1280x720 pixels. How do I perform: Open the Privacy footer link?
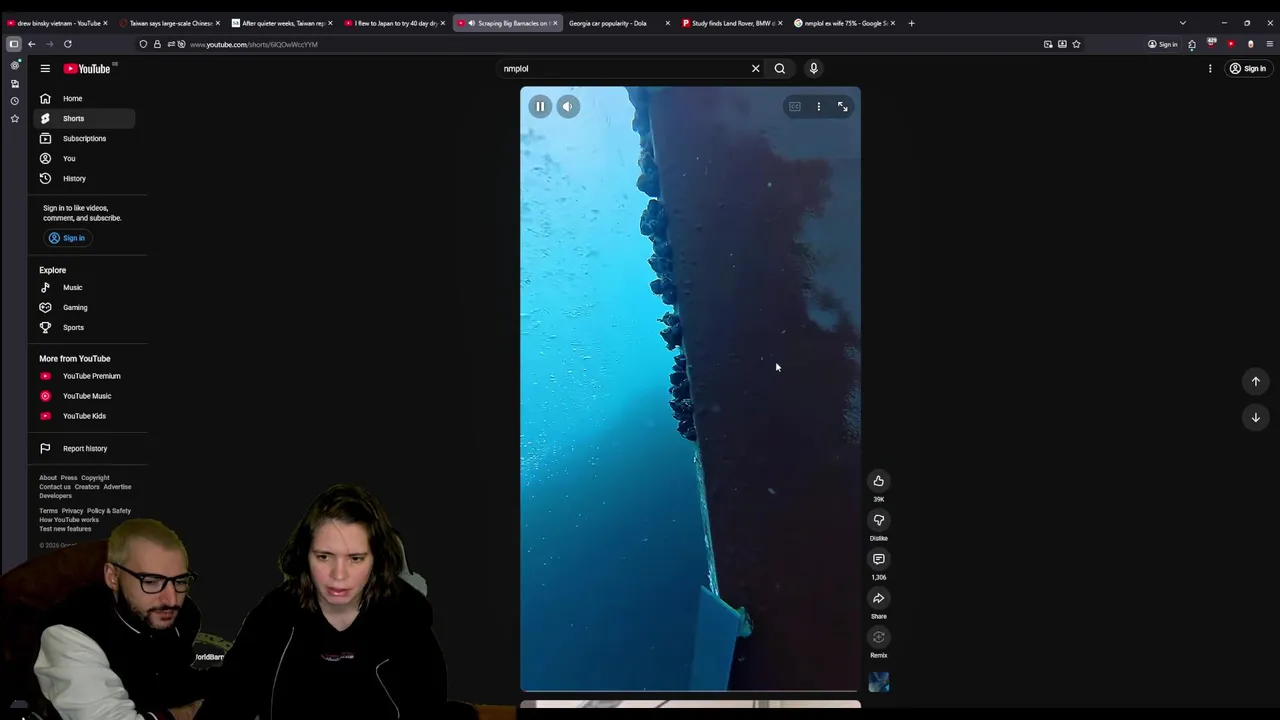click(x=72, y=511)
